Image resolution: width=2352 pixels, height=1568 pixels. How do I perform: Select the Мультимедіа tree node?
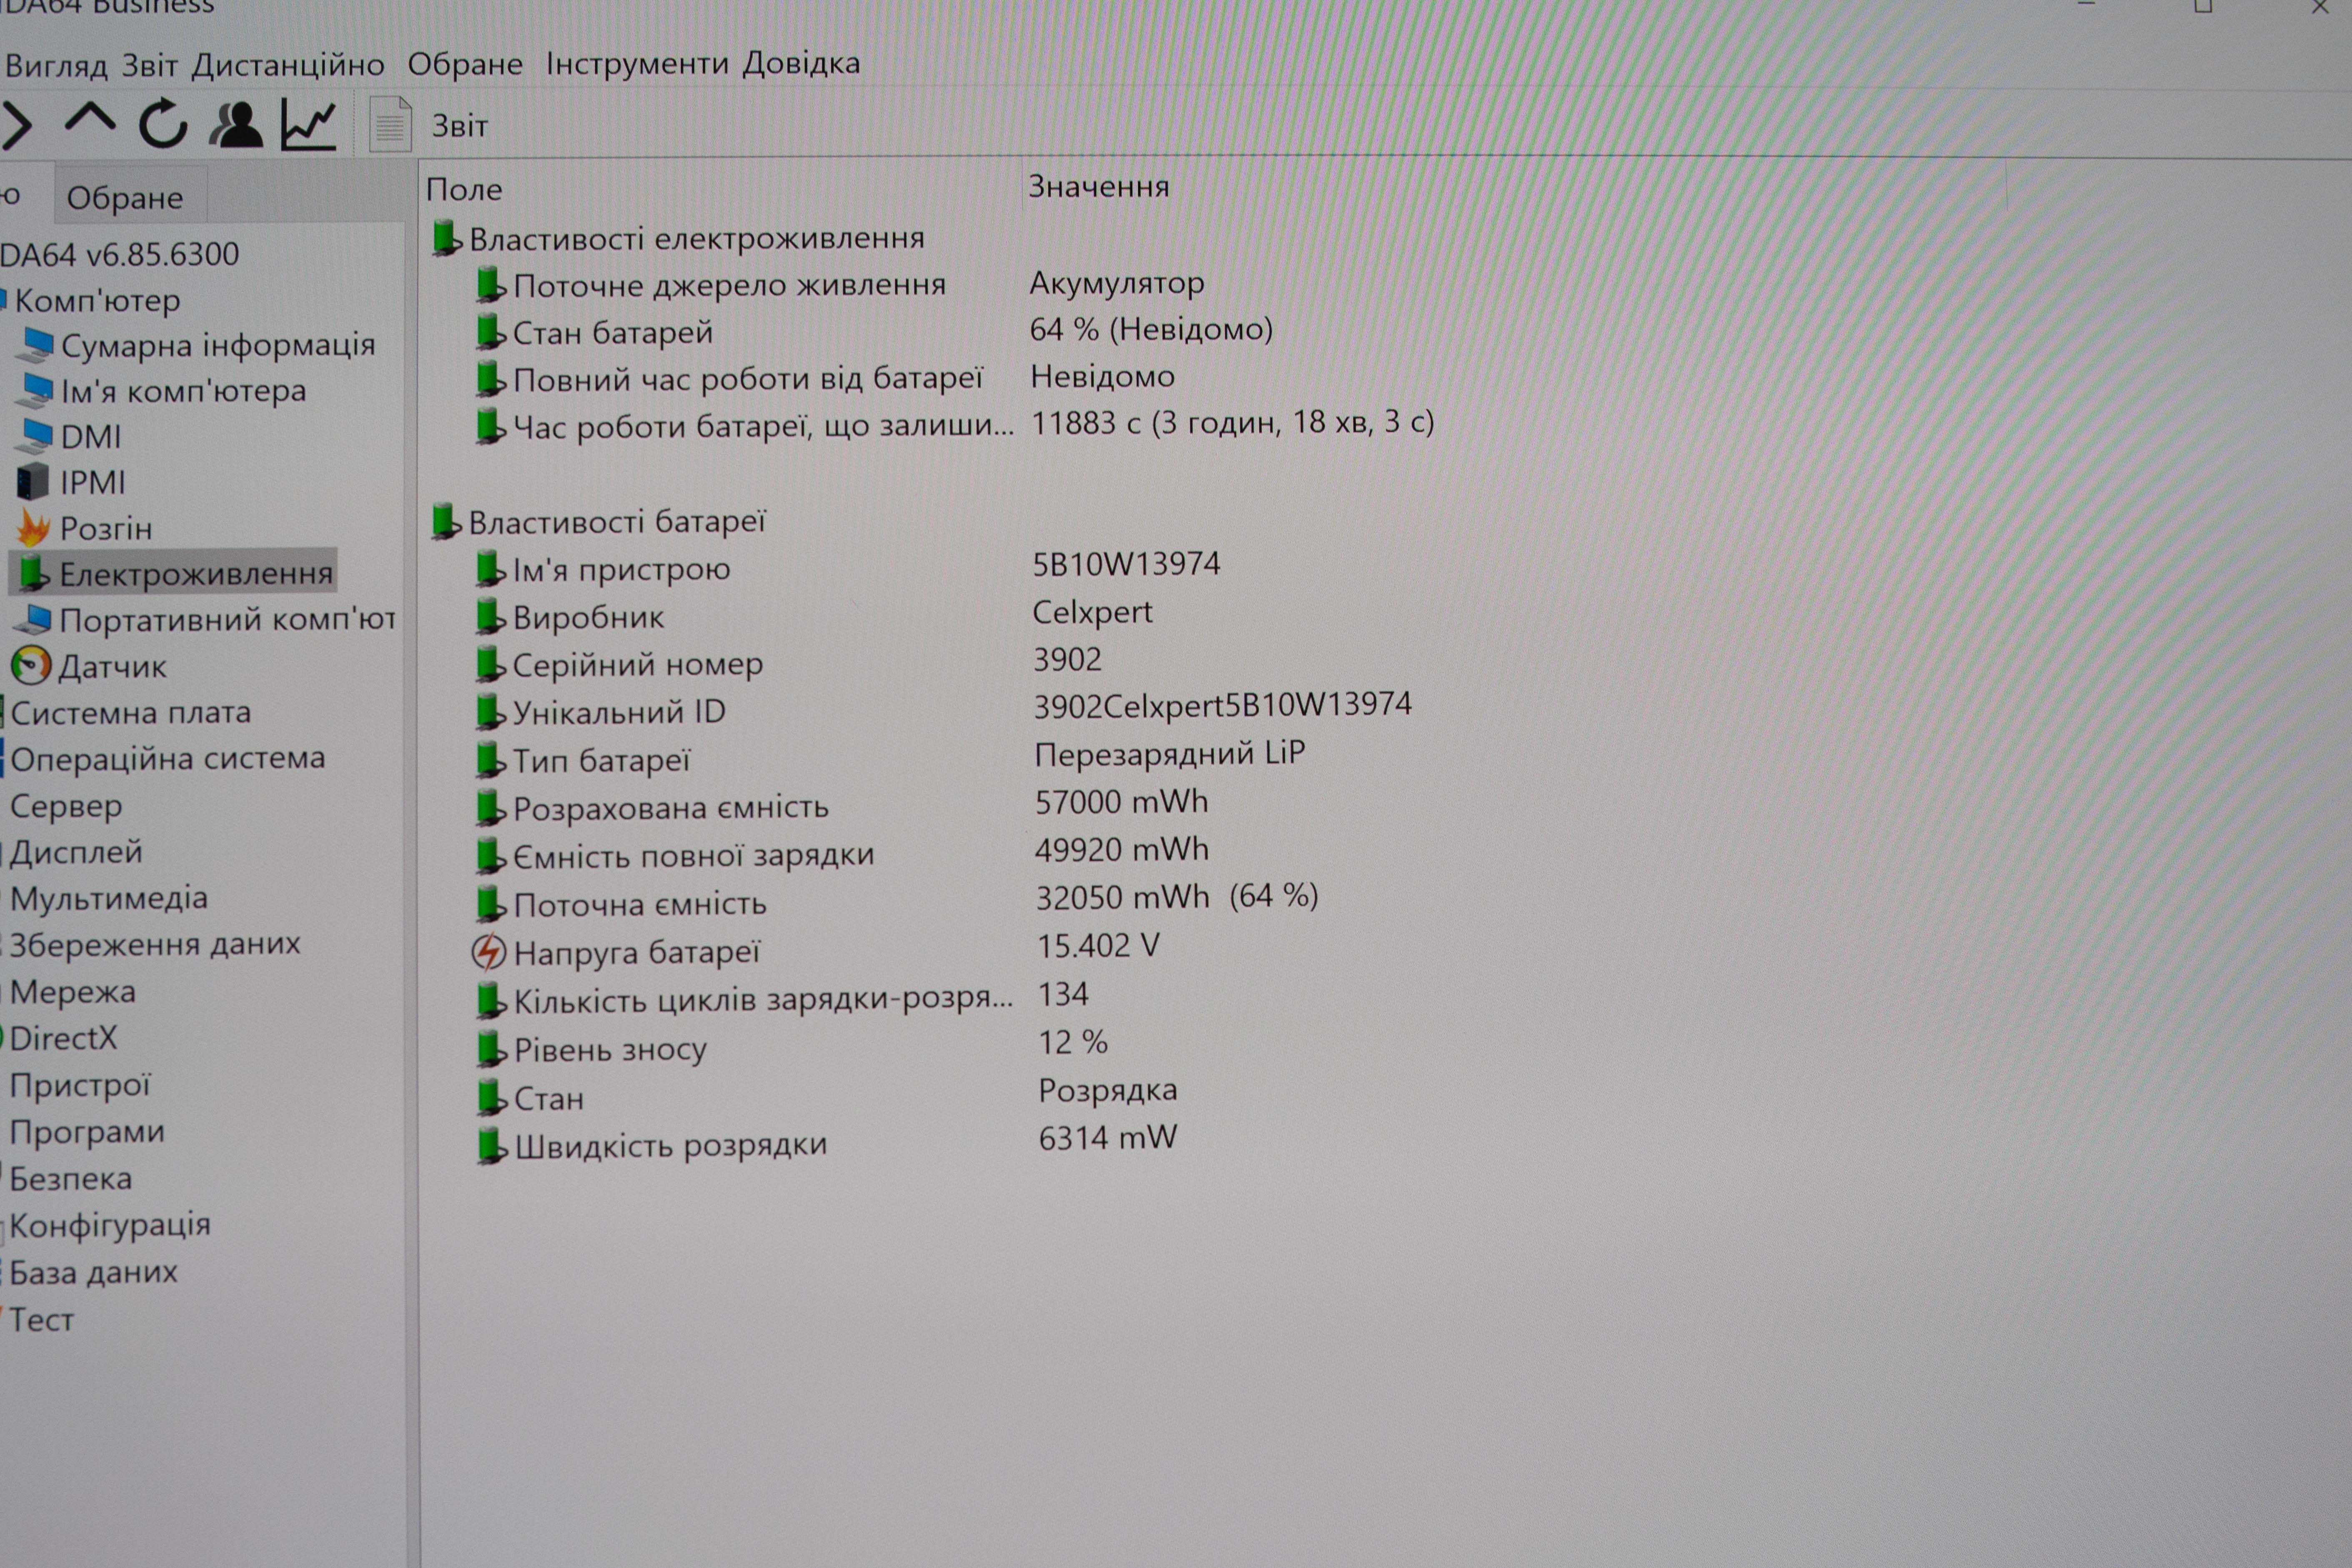[x=109, y=898]
